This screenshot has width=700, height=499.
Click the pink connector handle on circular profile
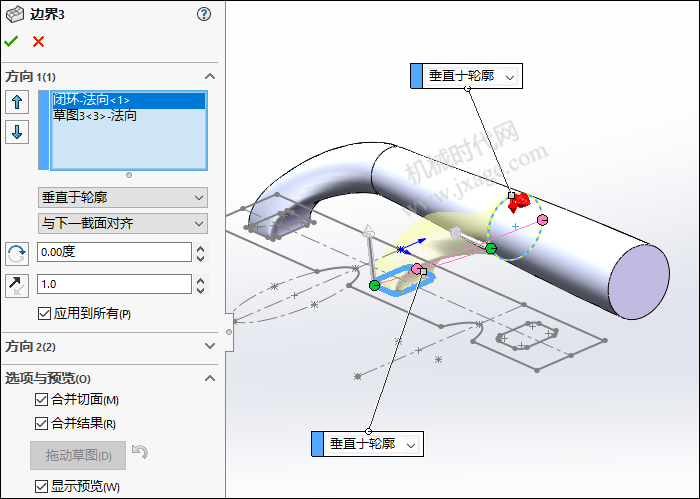542,220
